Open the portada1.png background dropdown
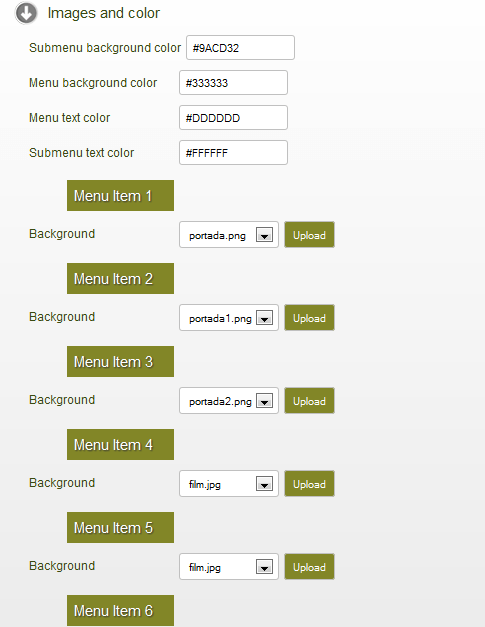Viewport: 485px width, 627px height. [x=229, y=317]
